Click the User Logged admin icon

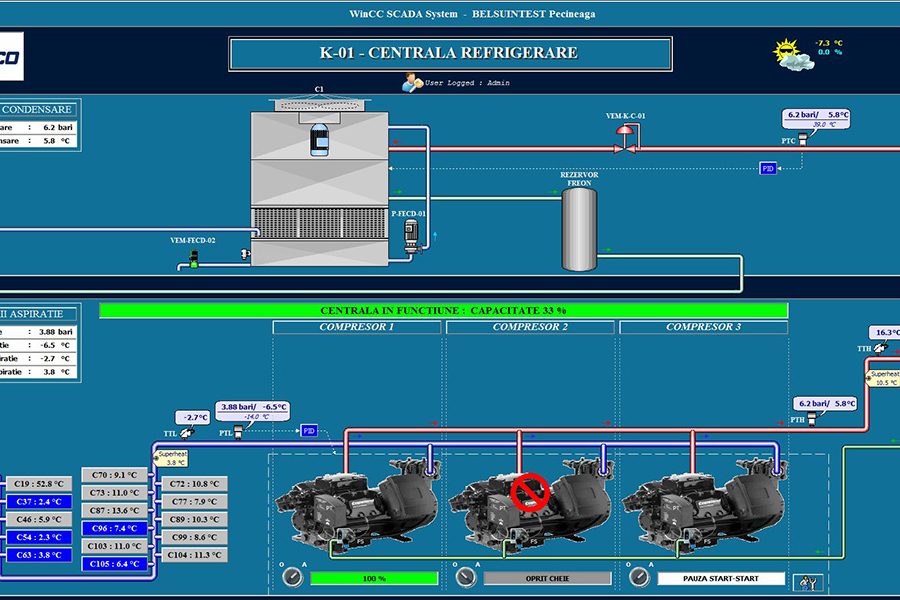(x=411, y=84)
